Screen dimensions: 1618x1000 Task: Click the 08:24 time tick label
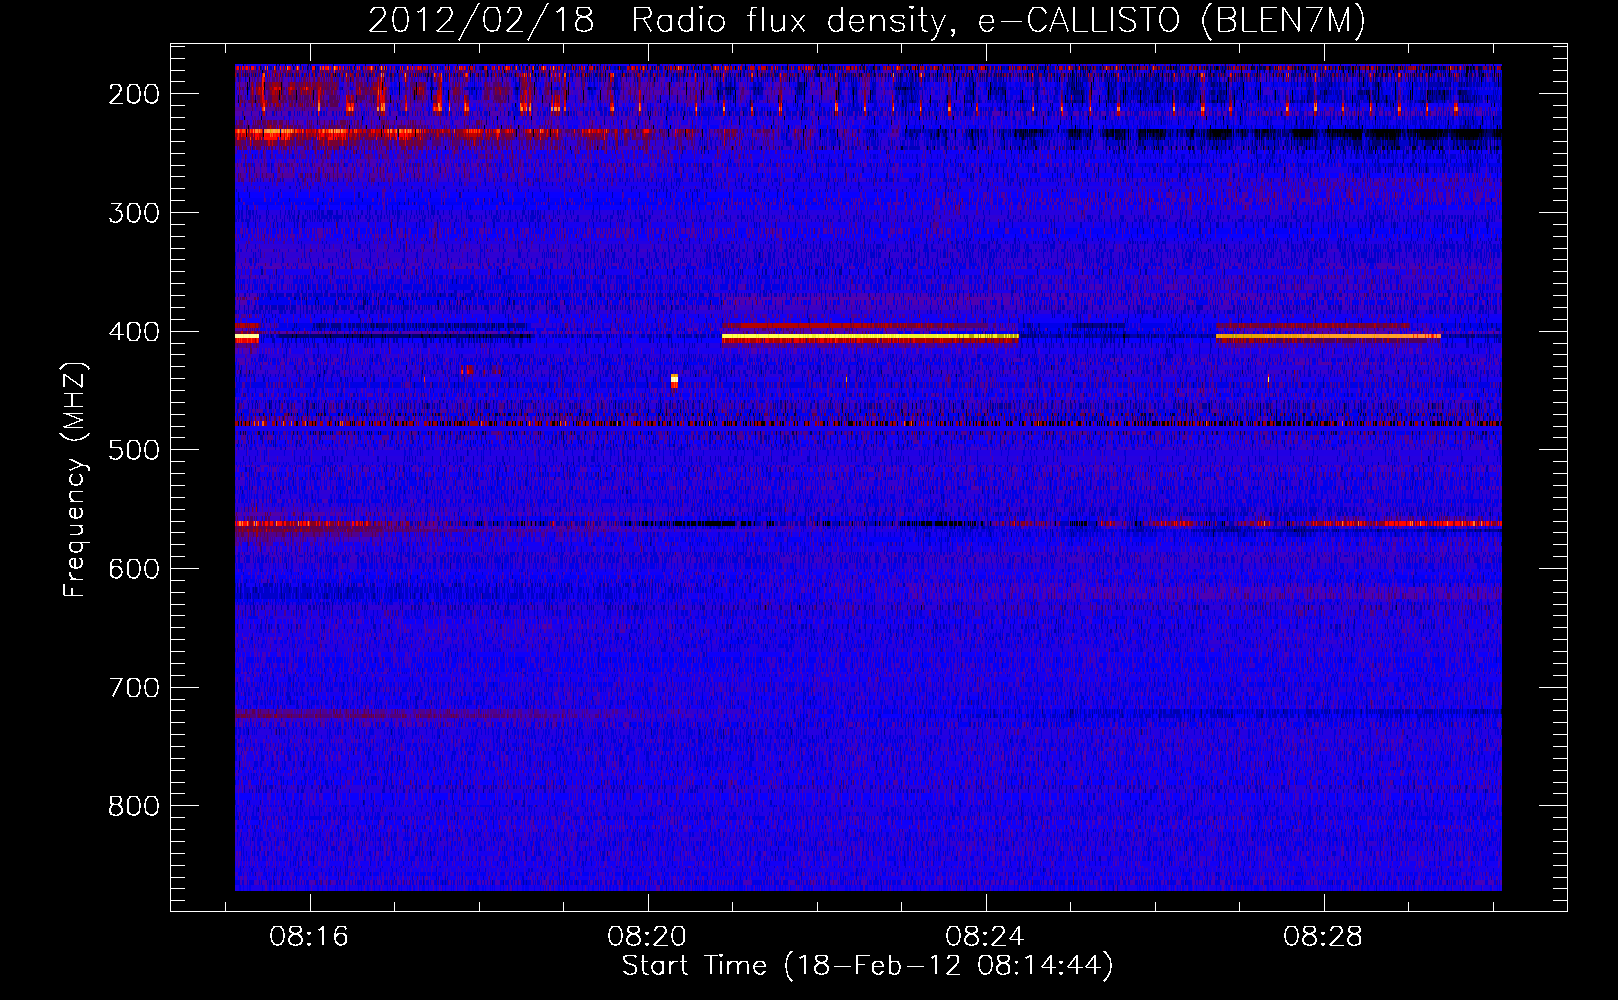[985, 937]
